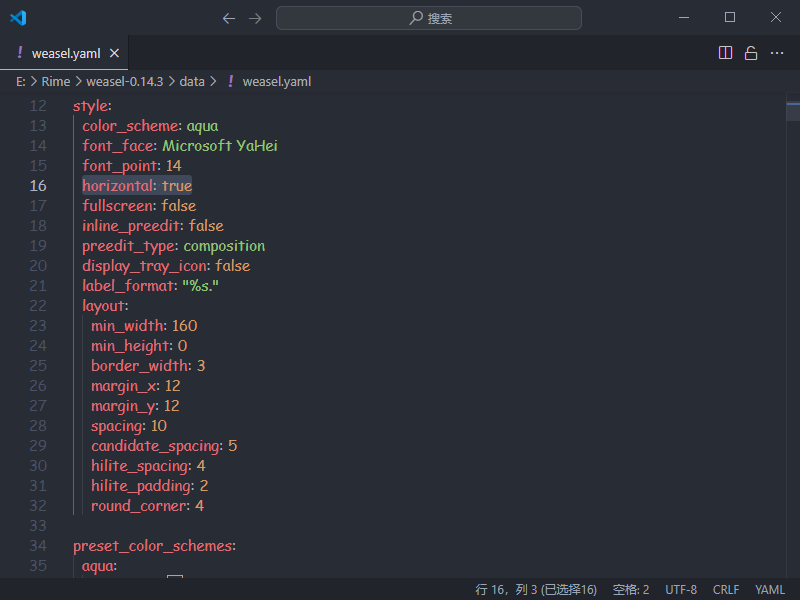800x600 pixels.
Task: Go forward with the right arrow
Action: coord(255,18)
